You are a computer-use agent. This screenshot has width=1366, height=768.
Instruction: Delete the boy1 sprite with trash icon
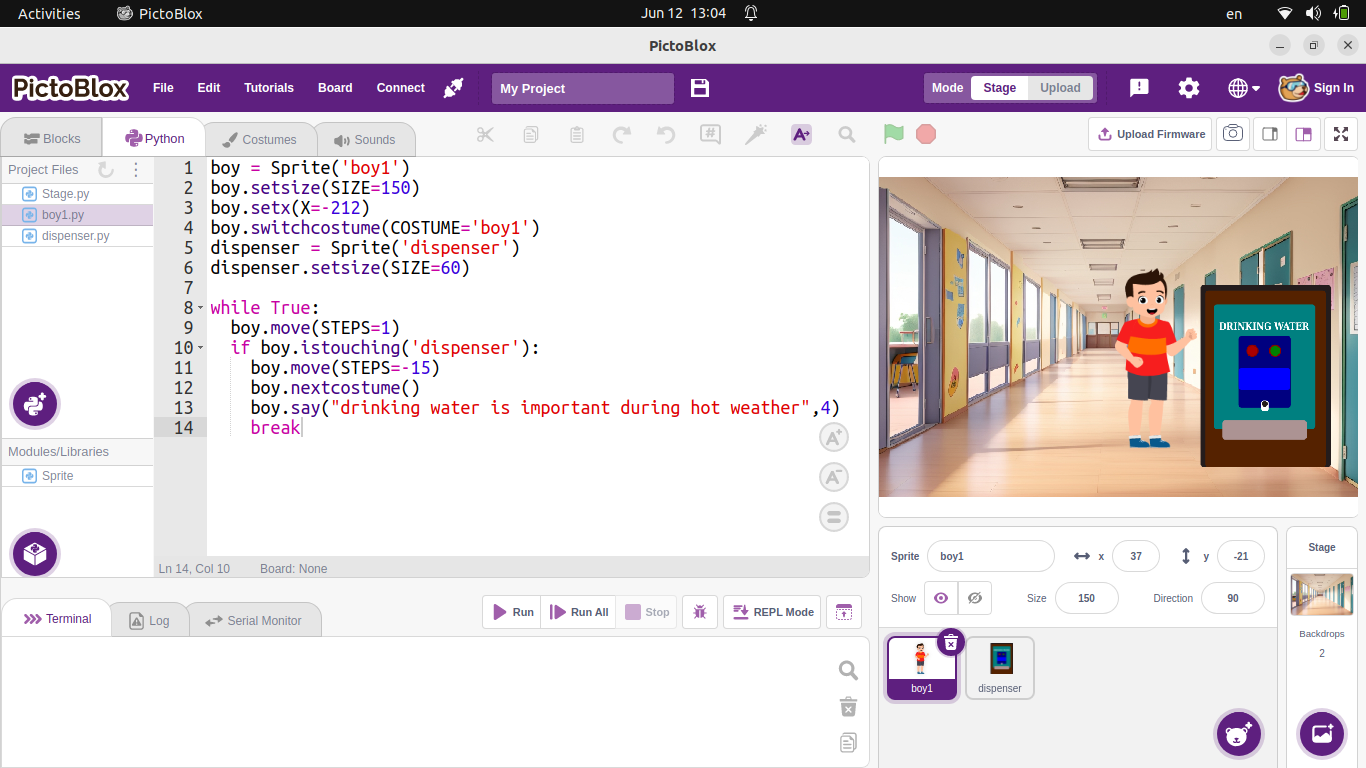point(951,642)
